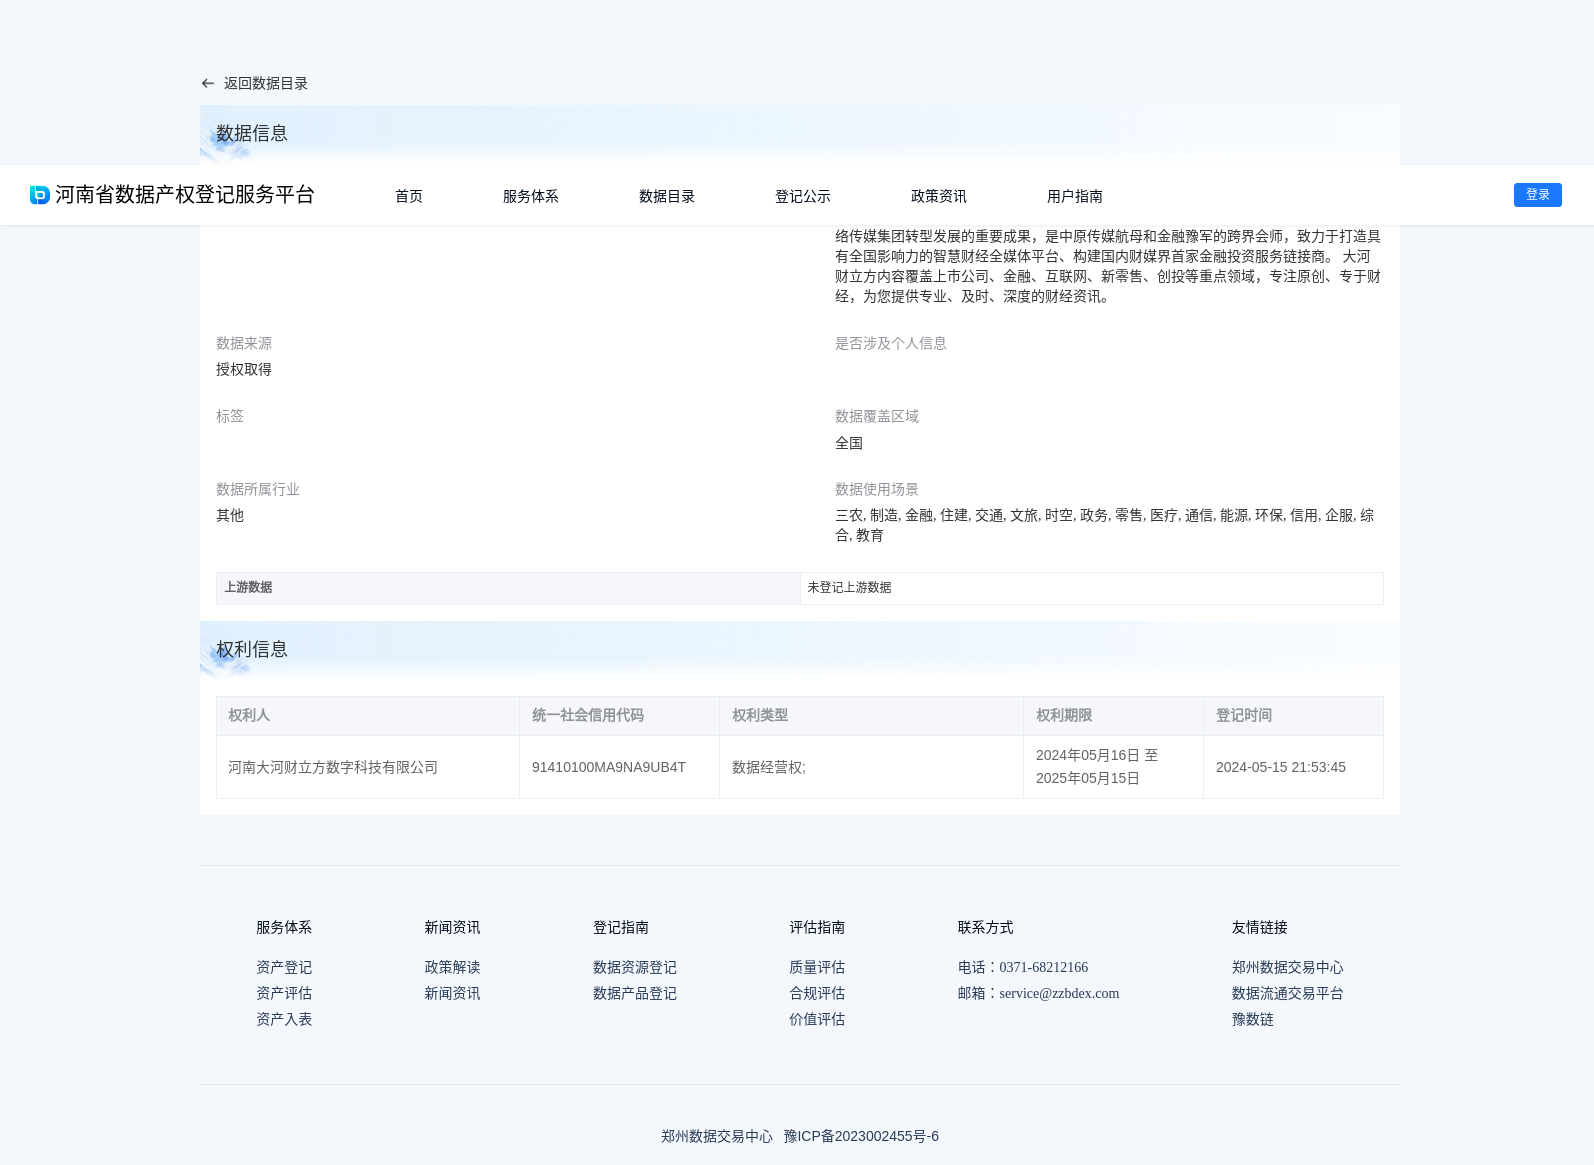Open footer link 价值评估
1594x1165 pixels.
(817, 1019)
